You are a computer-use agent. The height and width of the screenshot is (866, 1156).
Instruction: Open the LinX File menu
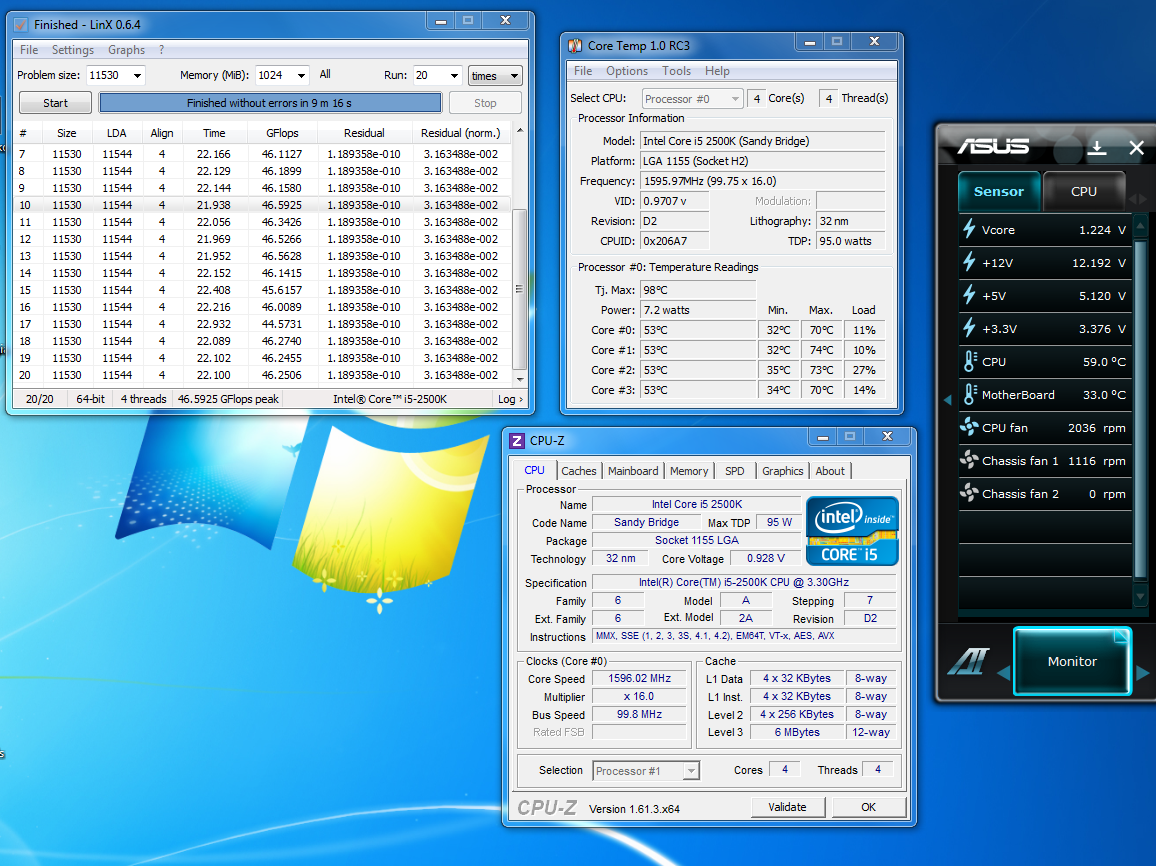click(x=29, y=50)
